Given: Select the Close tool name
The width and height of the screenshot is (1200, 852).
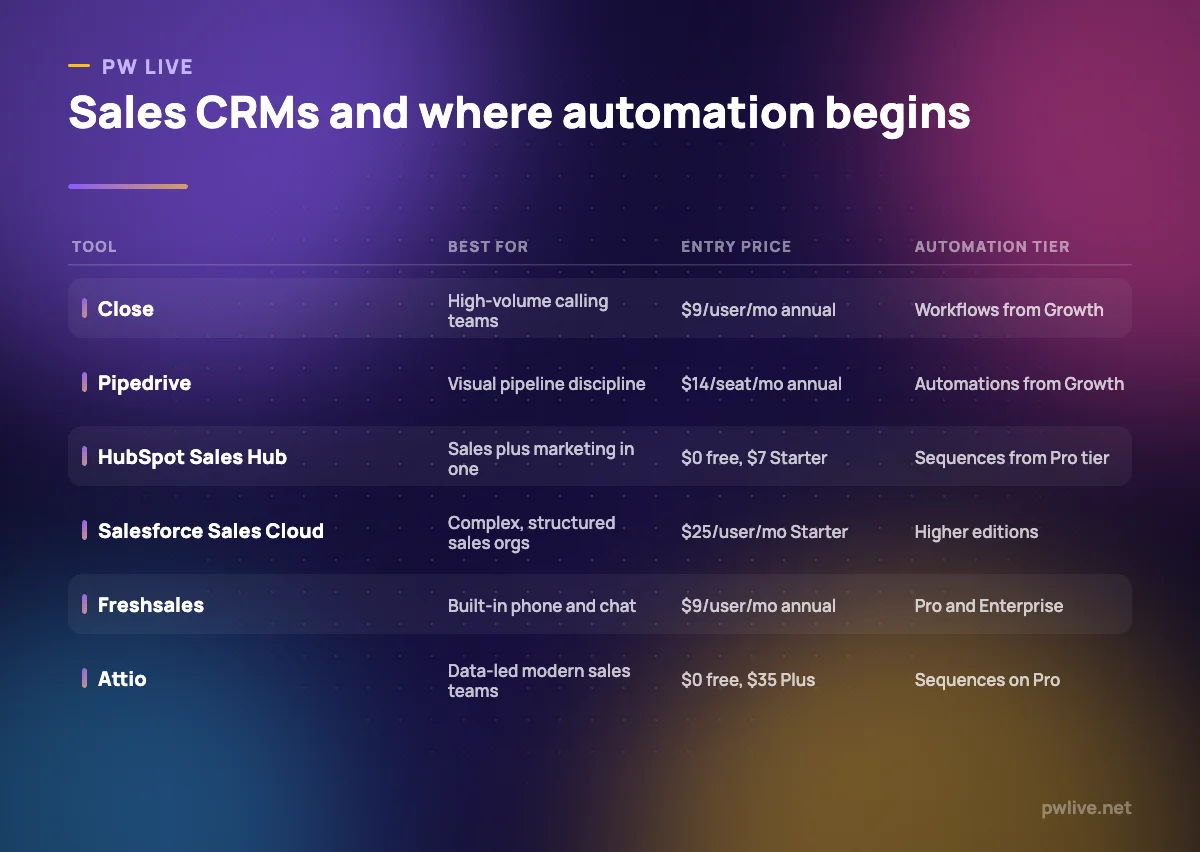Looking at the screenshot, I should 126,309.
